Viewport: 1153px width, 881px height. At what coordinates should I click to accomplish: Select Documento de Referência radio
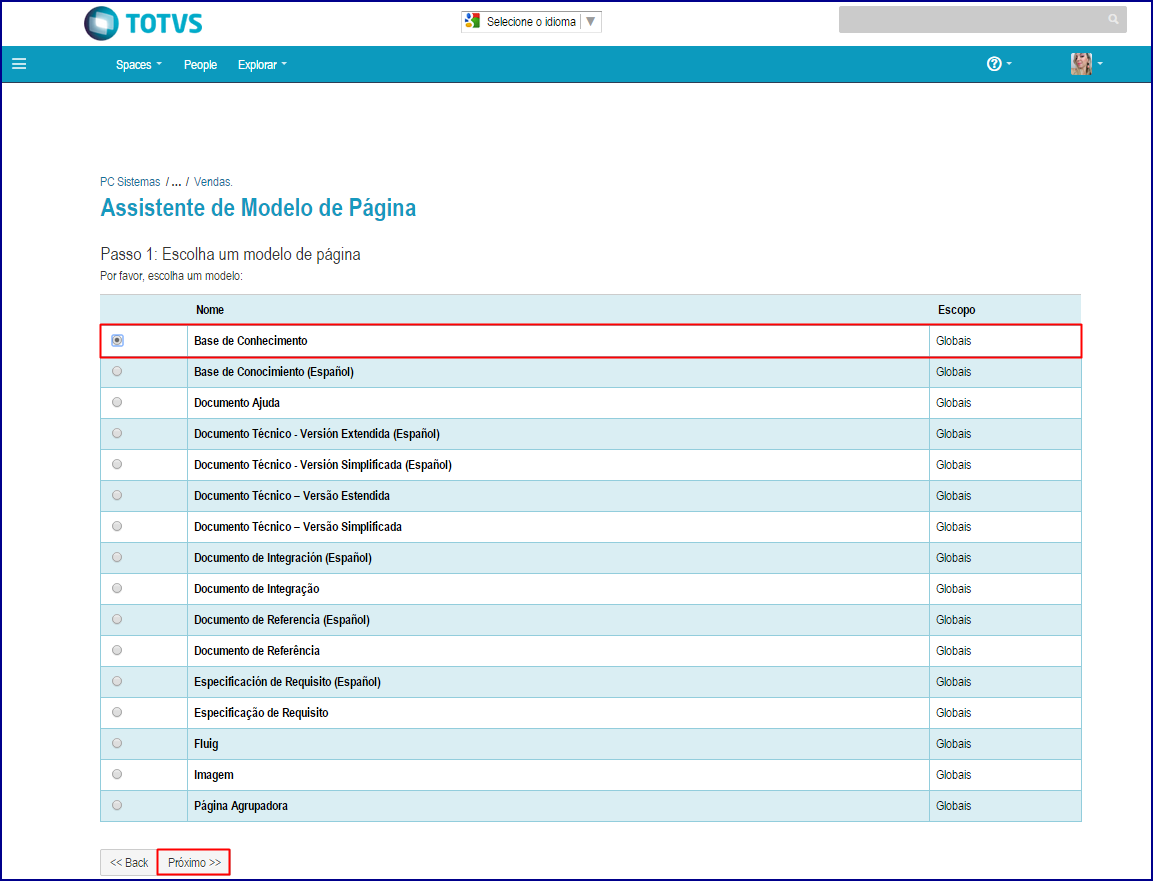point(117,650)
